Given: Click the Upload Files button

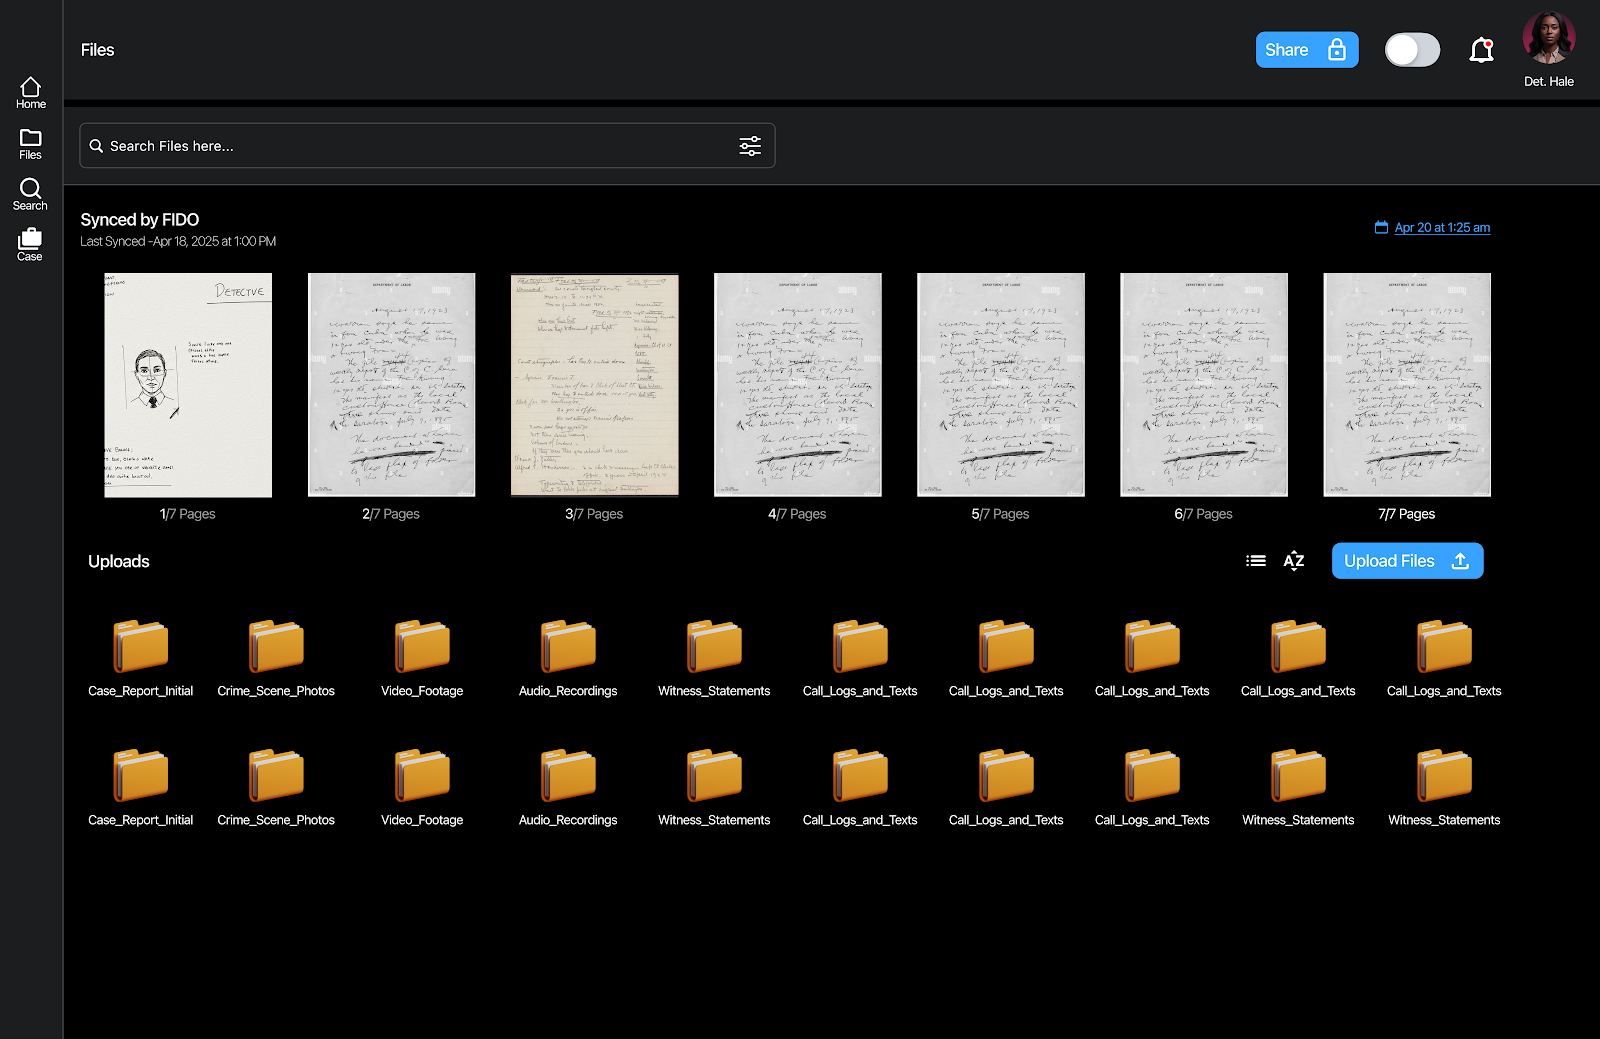Looking at the screenshot, I should (x=1407, y=561).
